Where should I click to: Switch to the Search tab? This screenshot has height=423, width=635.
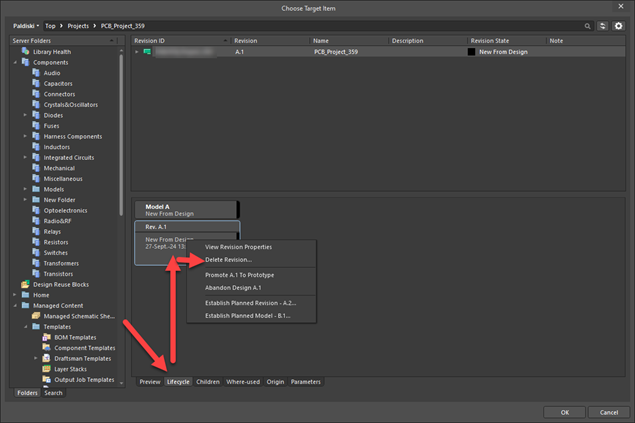(x=52, y=393)
